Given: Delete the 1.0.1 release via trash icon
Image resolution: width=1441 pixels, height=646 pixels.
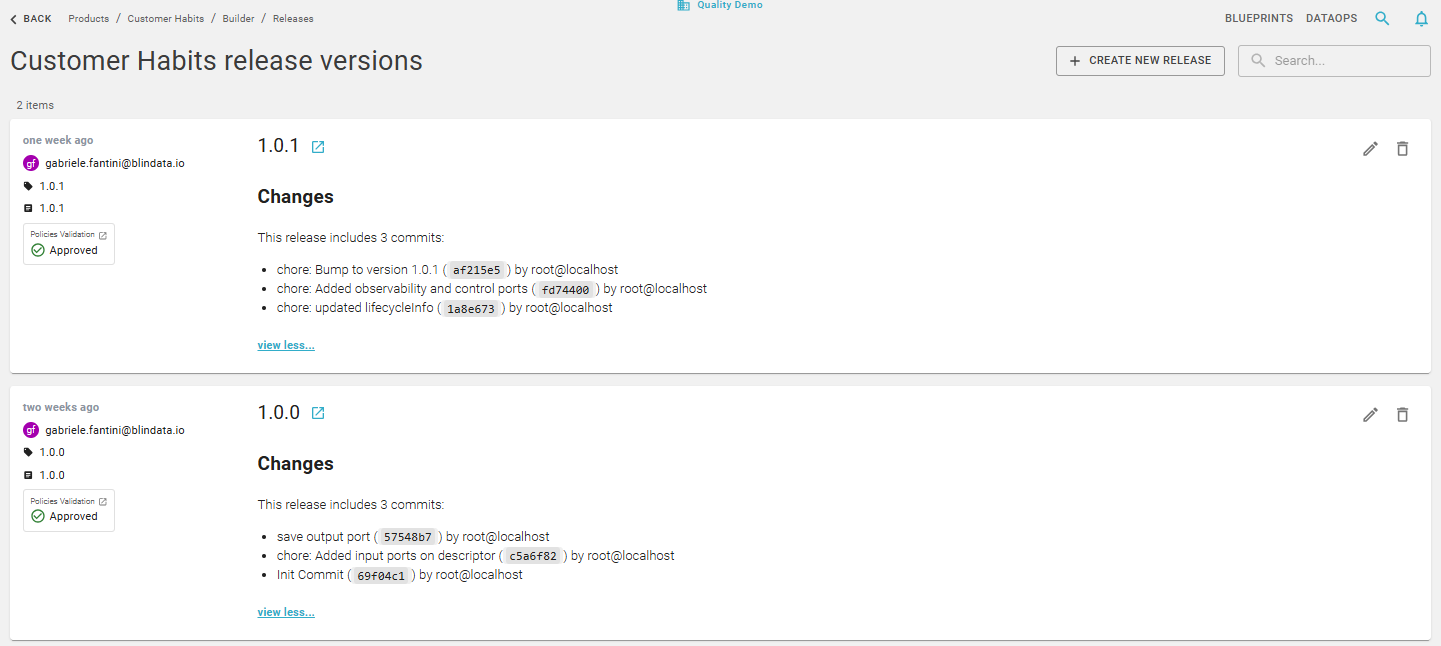Looking at the screenshot, I should coord(1403,148).
